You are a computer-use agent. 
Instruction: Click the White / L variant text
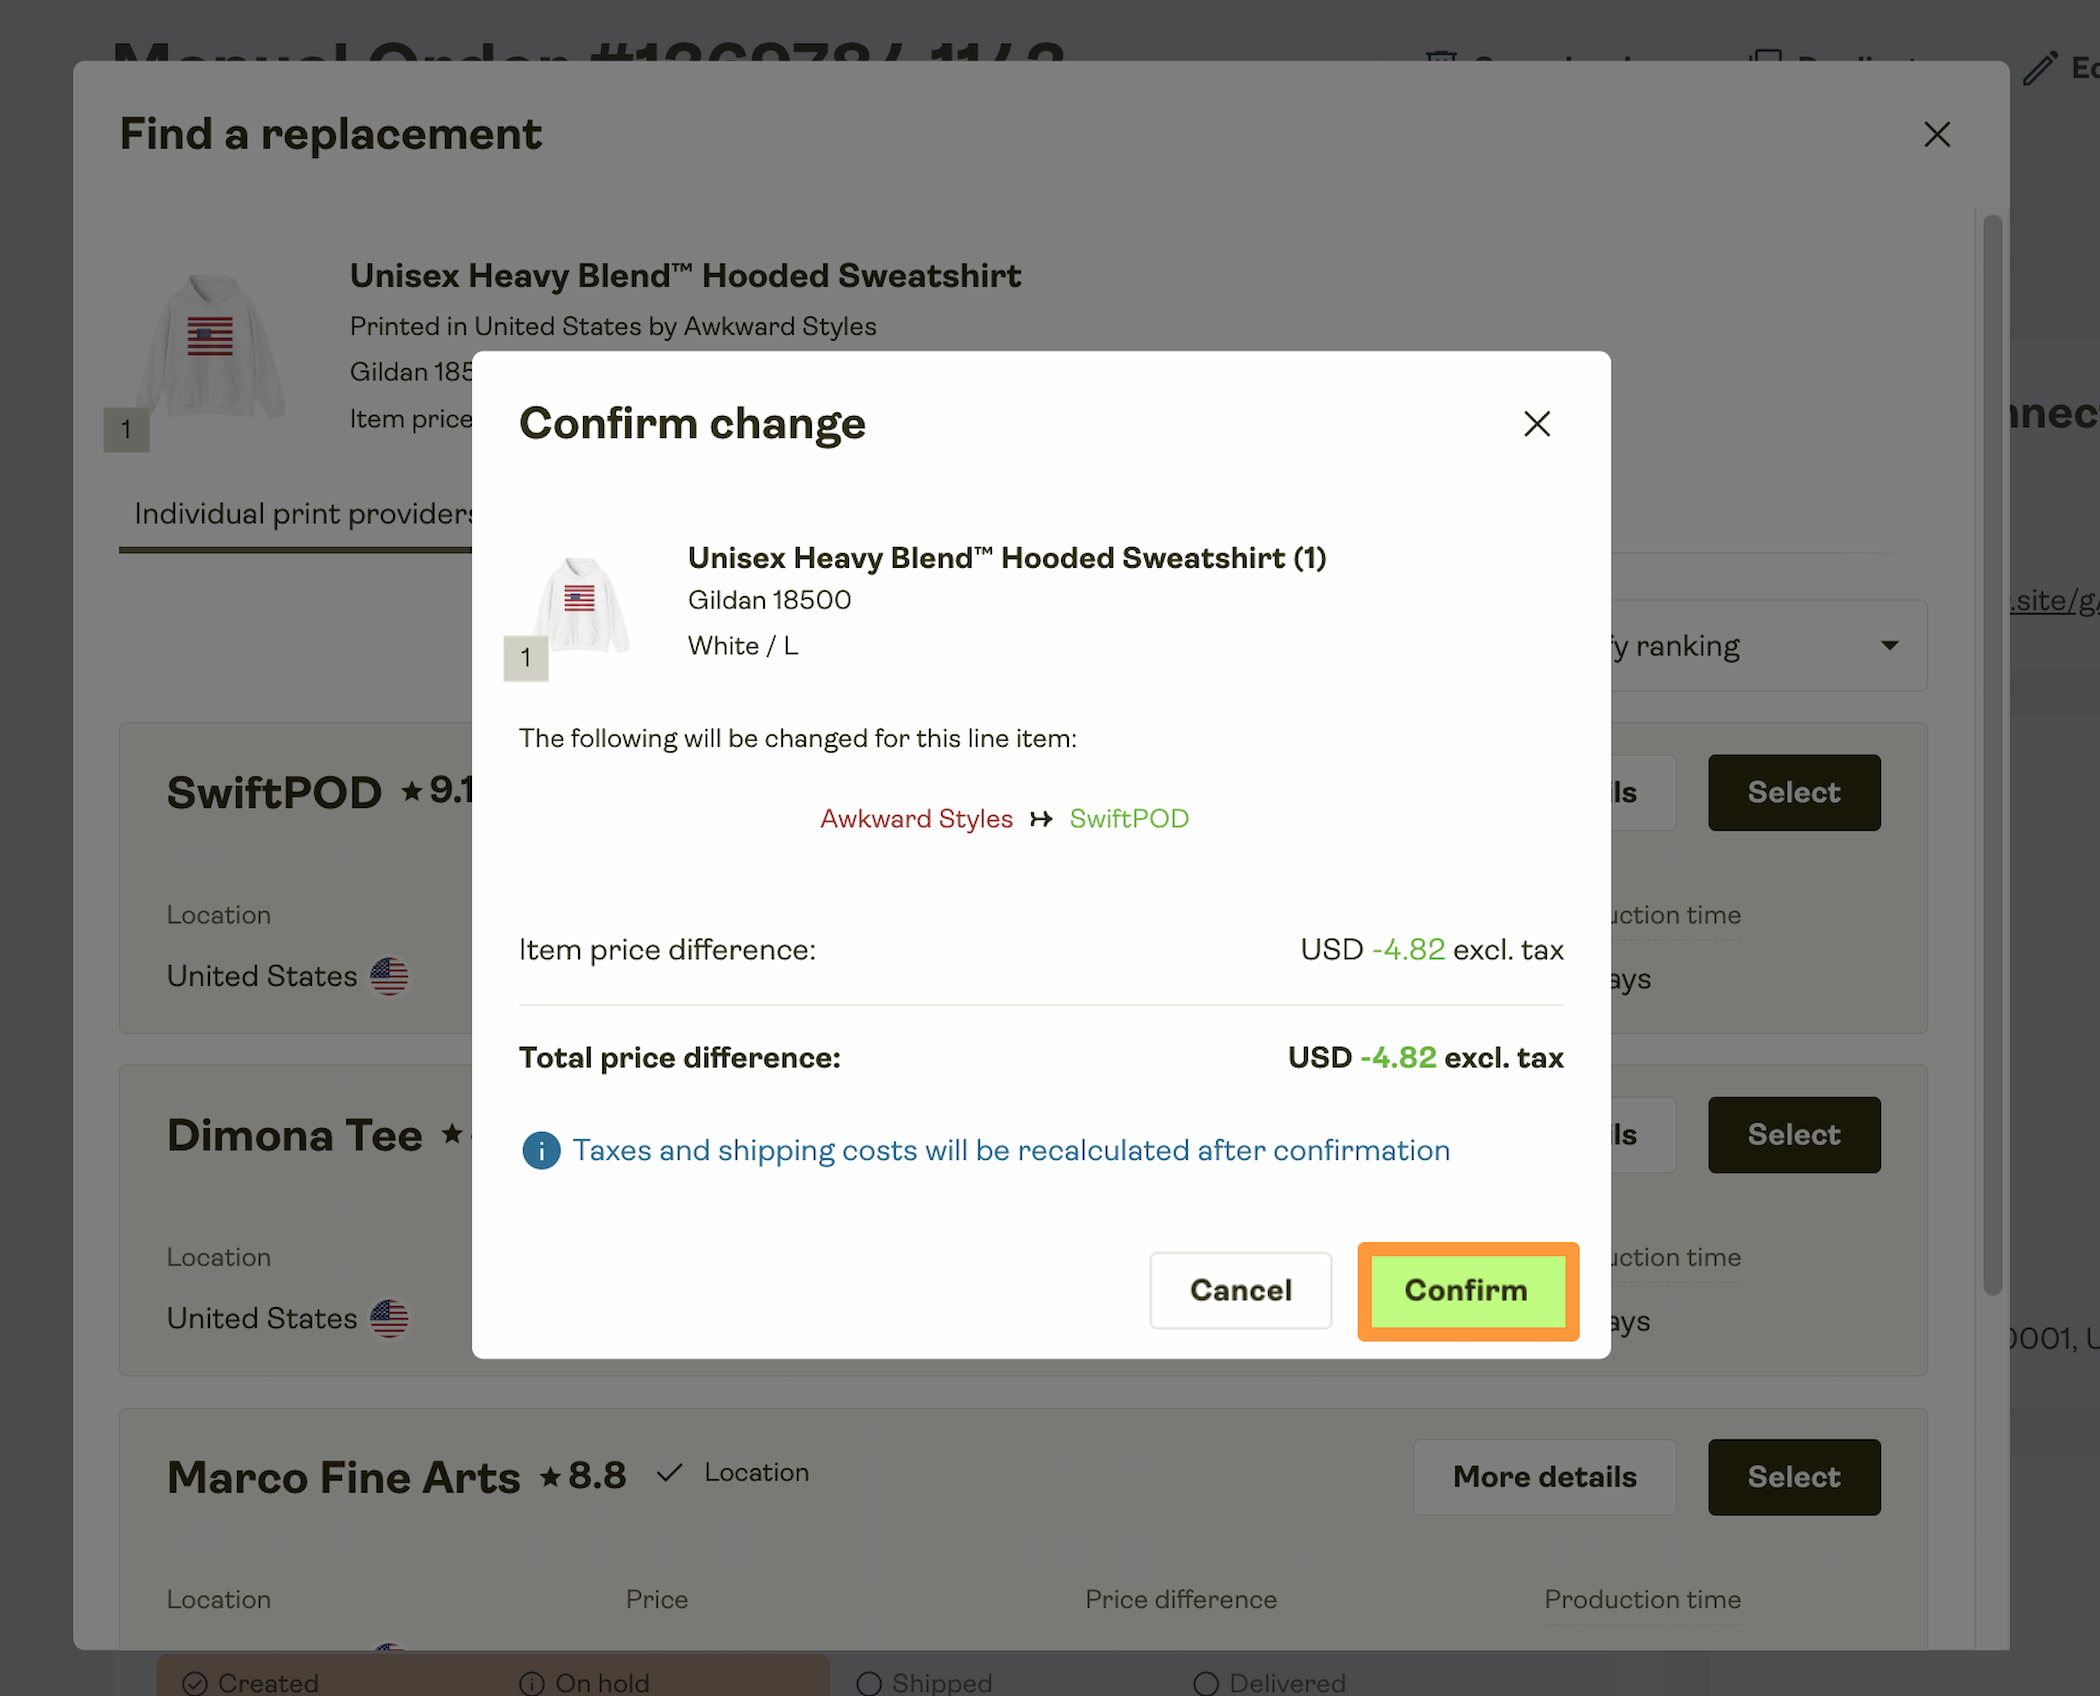coord(743,646)
